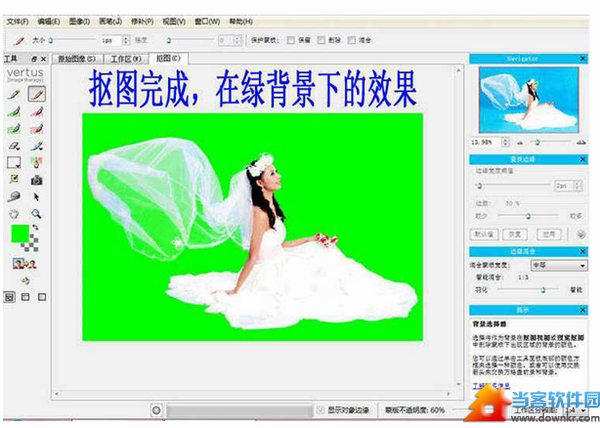Click the navigator zoom percent spinner
This screenshot has width=600, height=428.
pyautogui.click(x=505, y=142)
